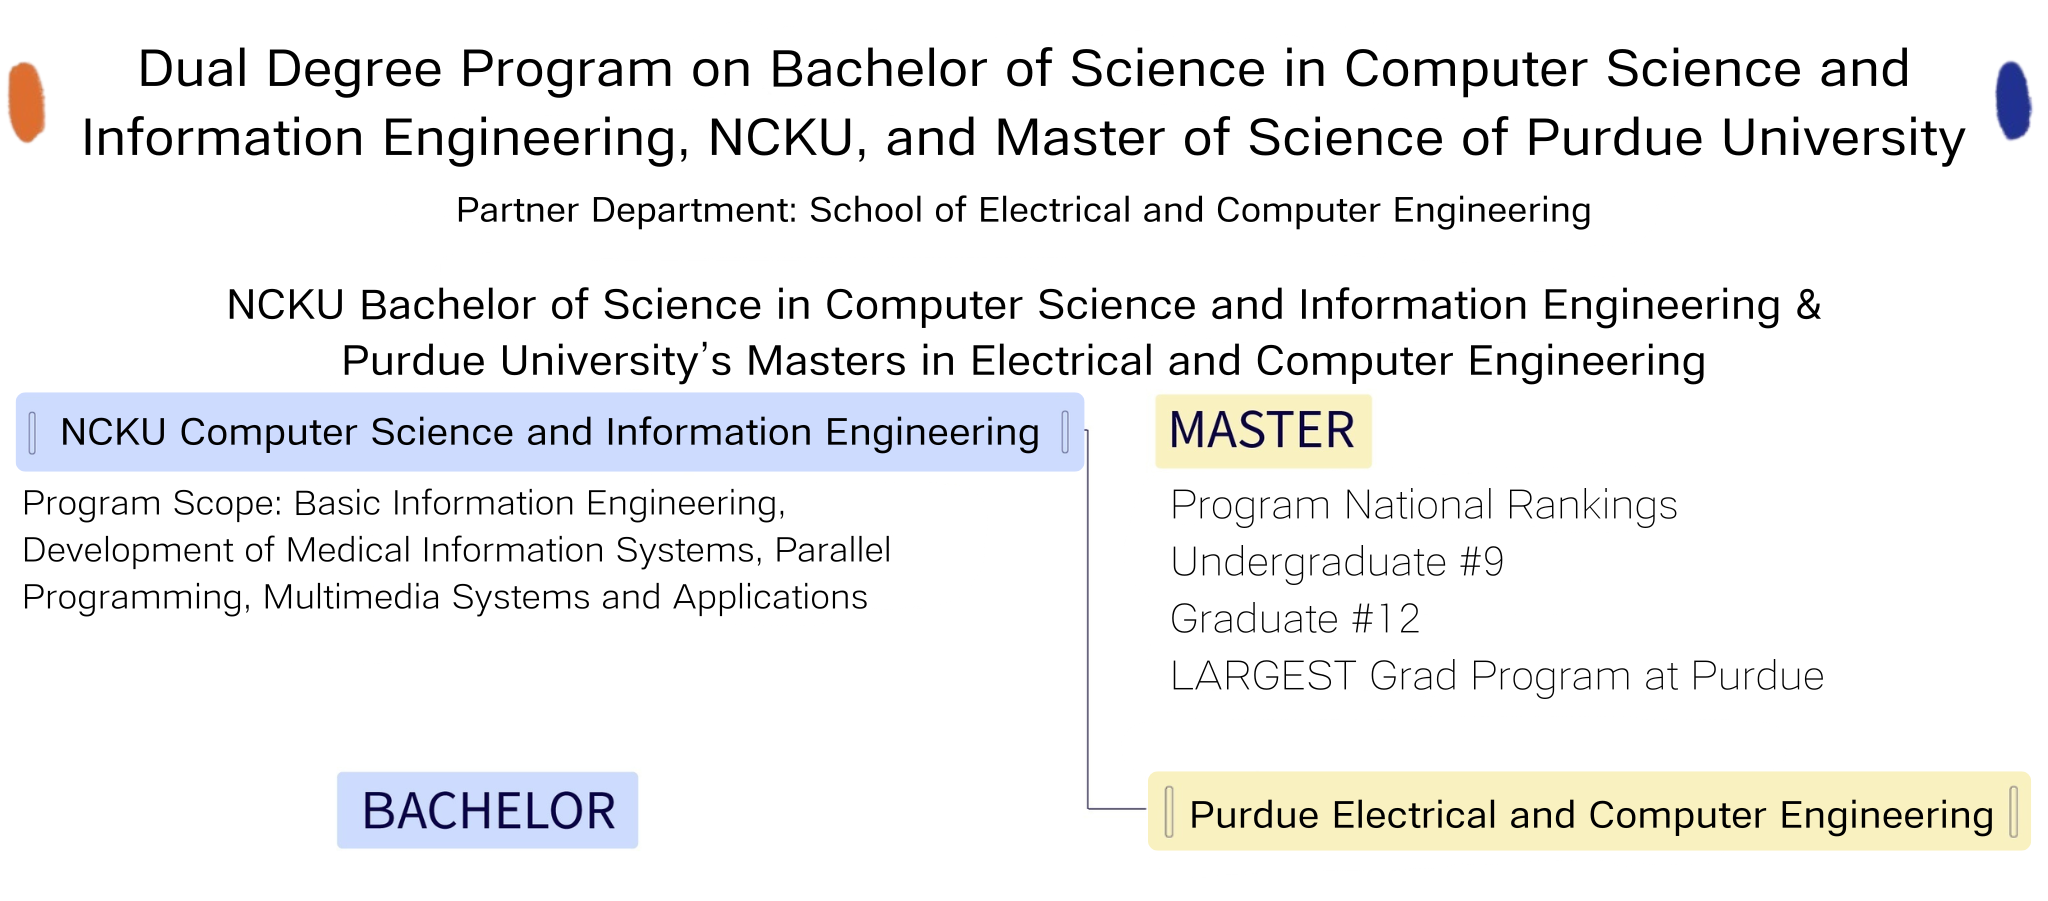Screen dimensions: 2048x901
Task: Grab the right handle of the NCKU node
Action: point(1065,432)
